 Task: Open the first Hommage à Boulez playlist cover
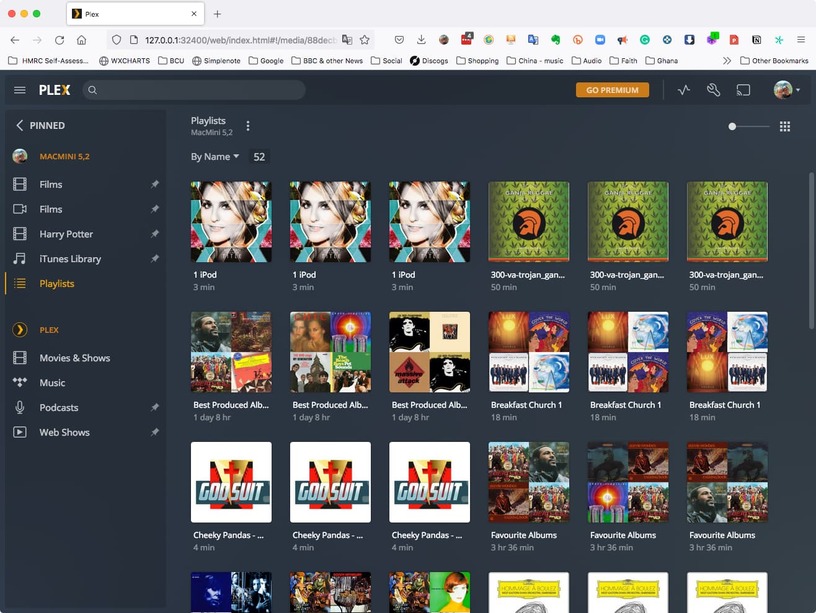click(x=528, y=592)
